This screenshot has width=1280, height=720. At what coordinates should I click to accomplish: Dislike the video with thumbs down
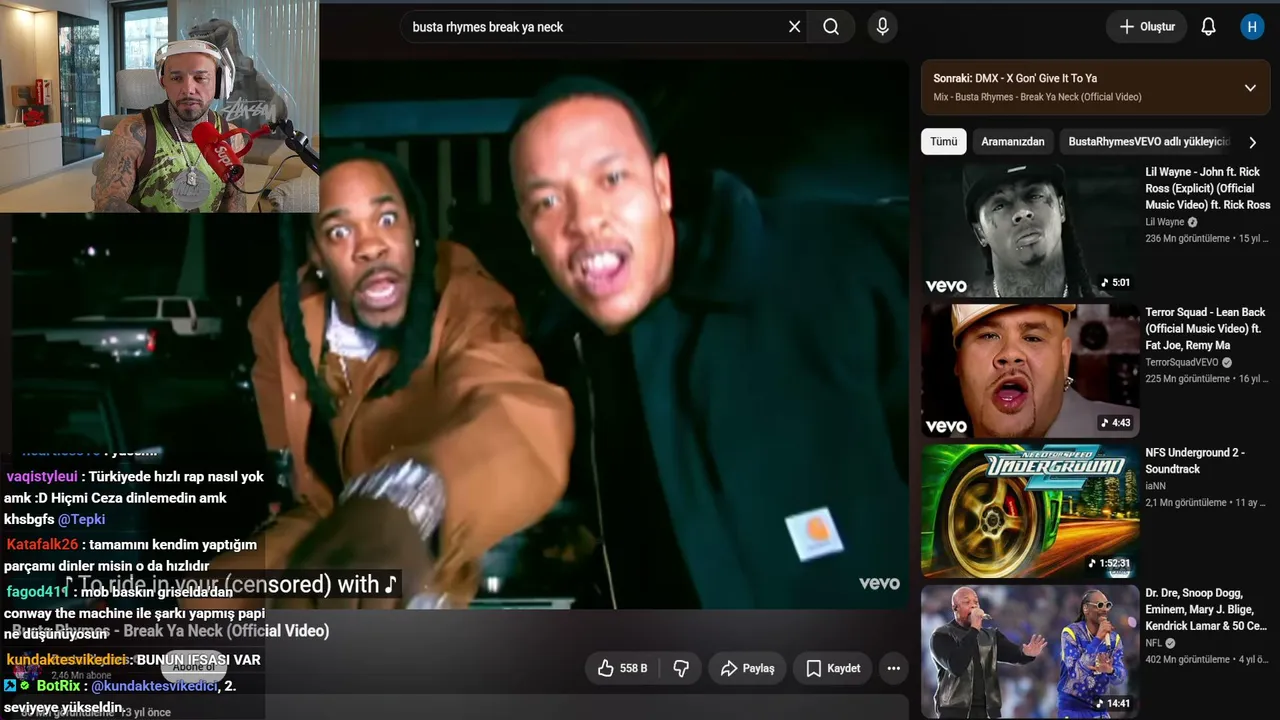tap(681, 668)
